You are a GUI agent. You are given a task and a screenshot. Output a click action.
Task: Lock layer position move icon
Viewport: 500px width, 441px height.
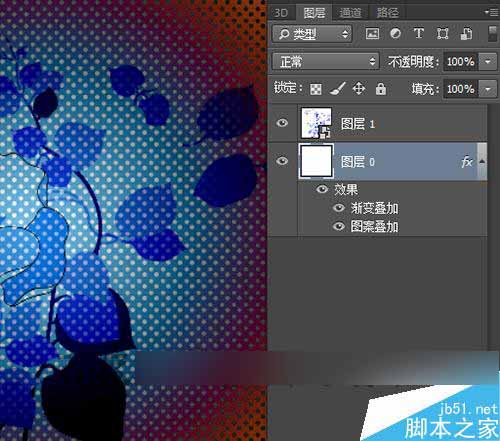click(x=359, y=89)
